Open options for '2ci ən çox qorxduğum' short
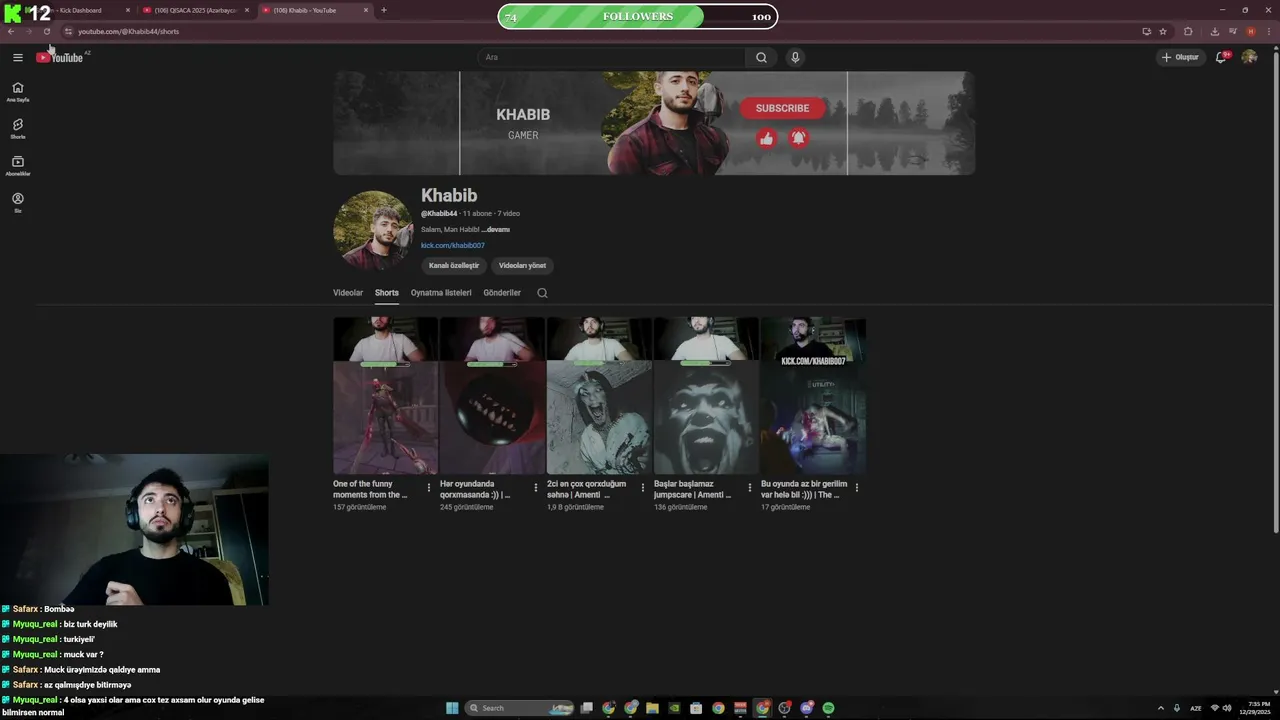Screen dimensions: 1280x720 point(643,488)
